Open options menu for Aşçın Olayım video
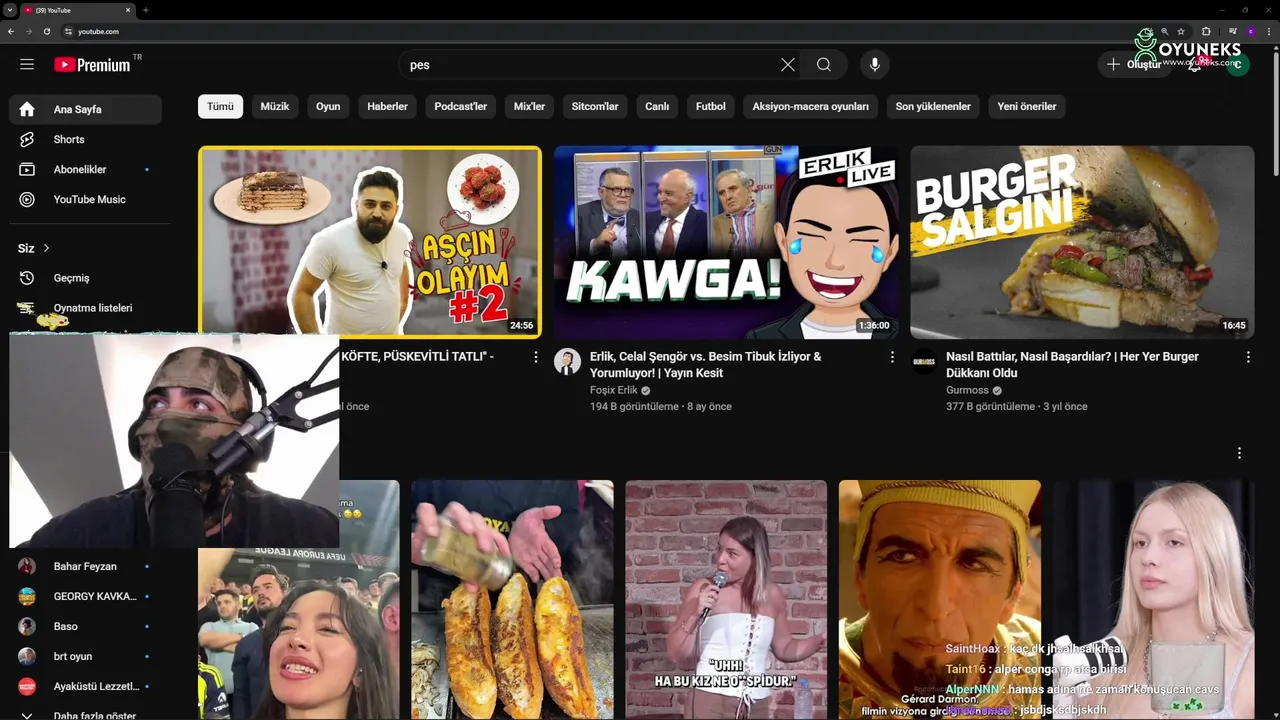This screenshot has width=1280, height=720. 535,357
